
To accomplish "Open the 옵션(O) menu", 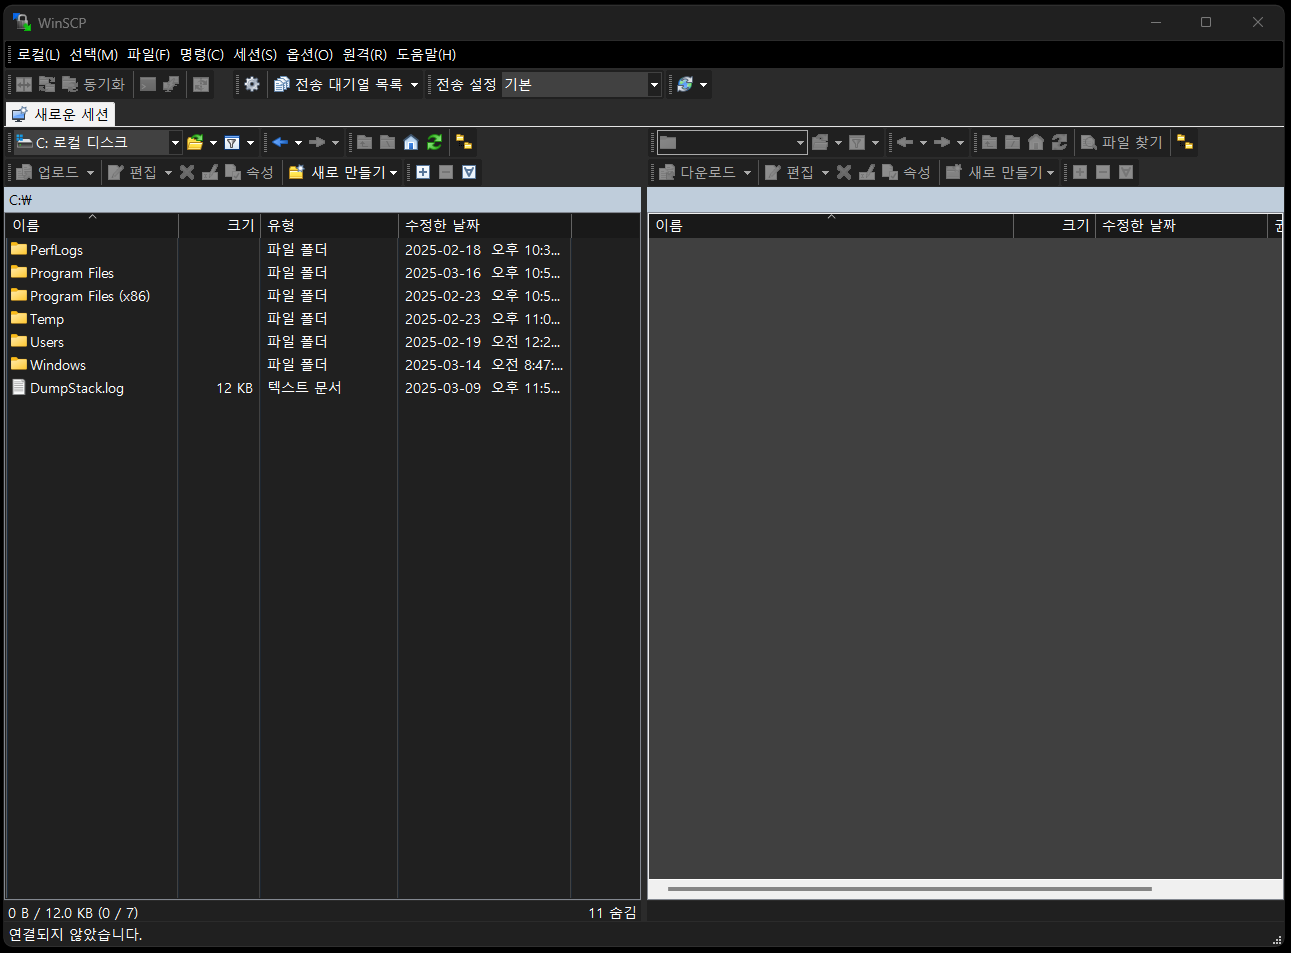I will point(310,55).
